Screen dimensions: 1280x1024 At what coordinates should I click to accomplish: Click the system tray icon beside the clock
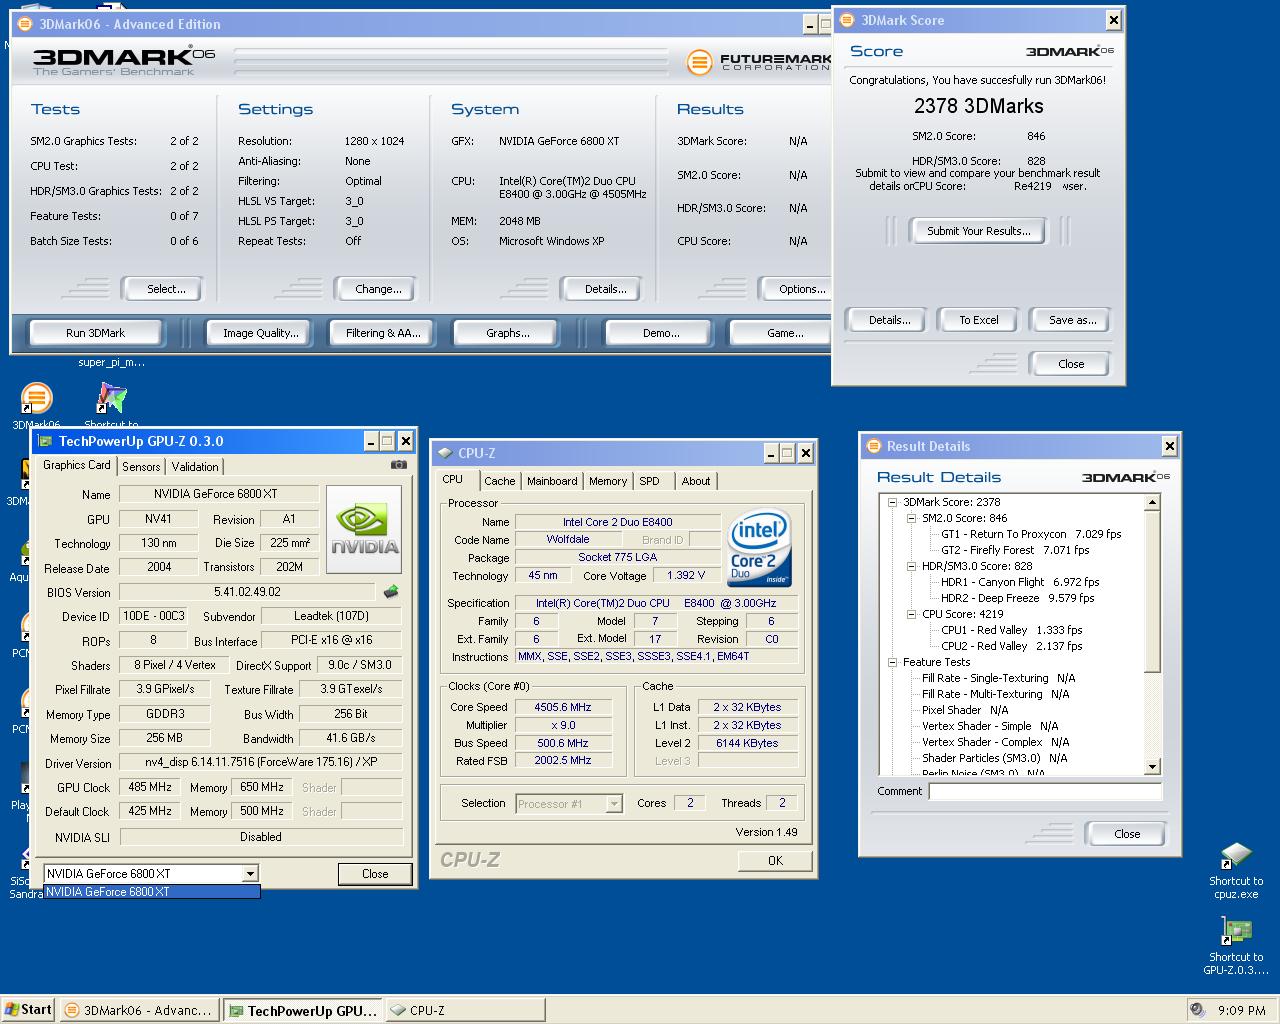tap(1197, 1010)
